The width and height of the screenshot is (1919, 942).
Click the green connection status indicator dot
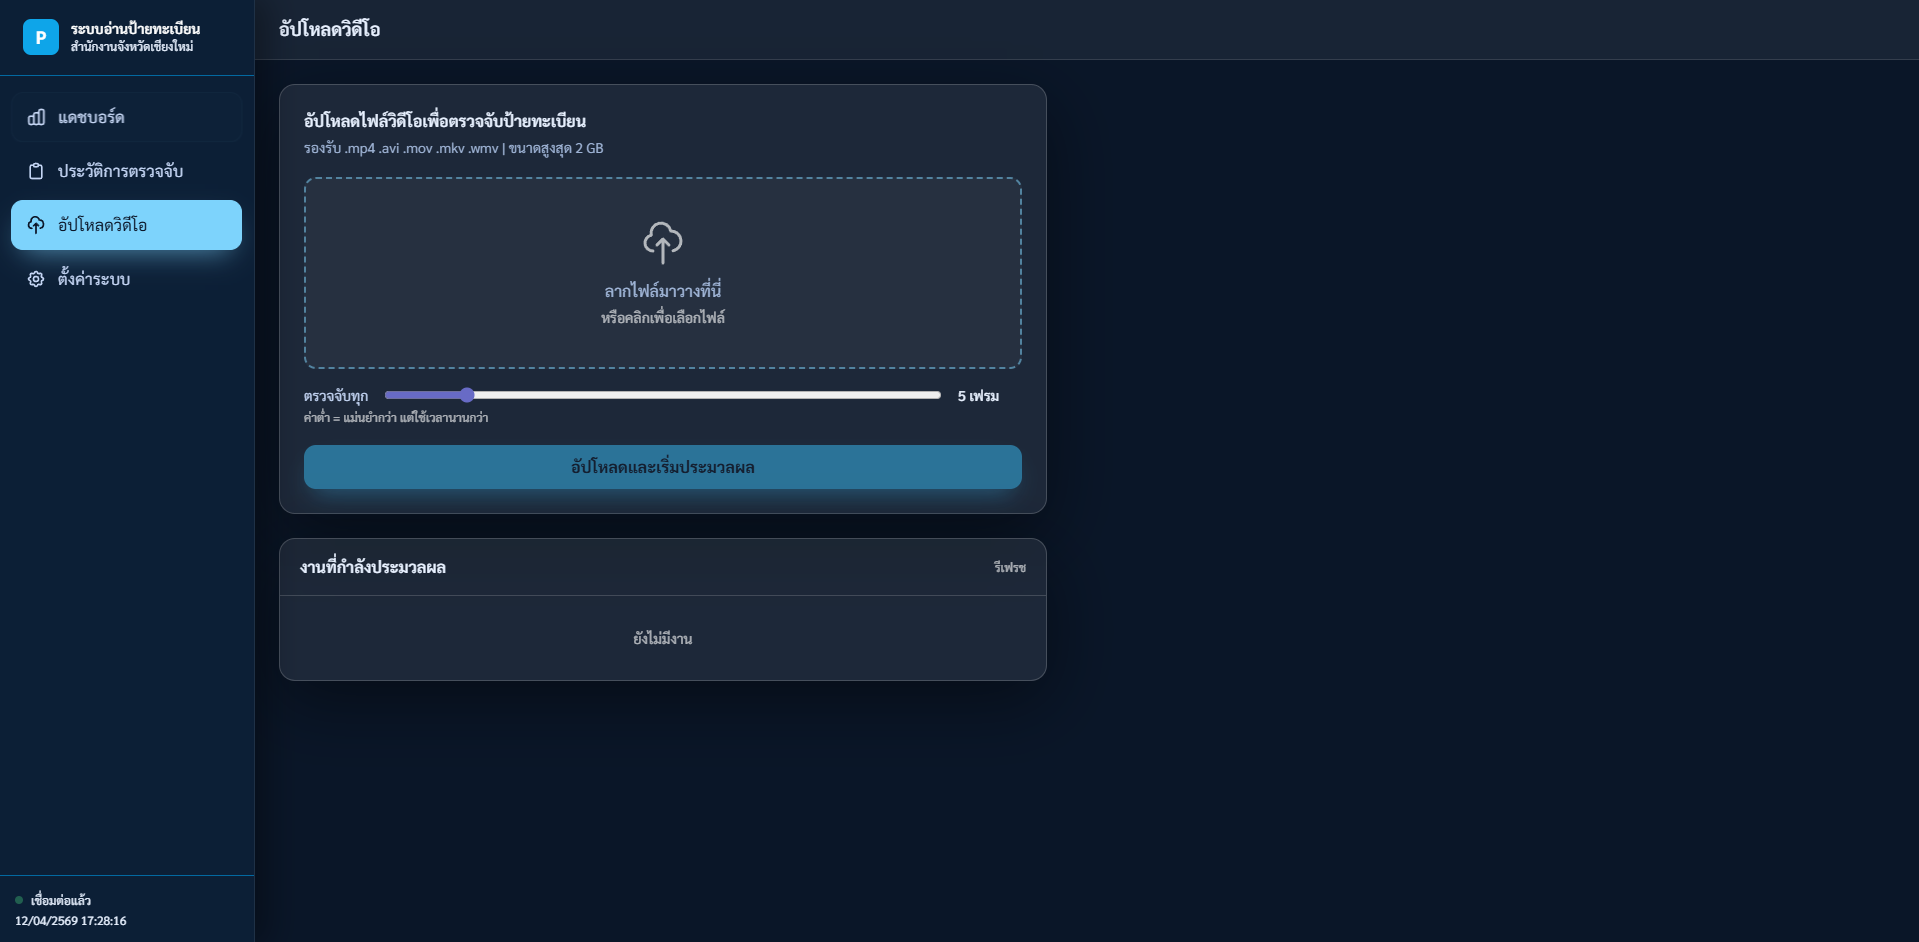click(20, 899)
